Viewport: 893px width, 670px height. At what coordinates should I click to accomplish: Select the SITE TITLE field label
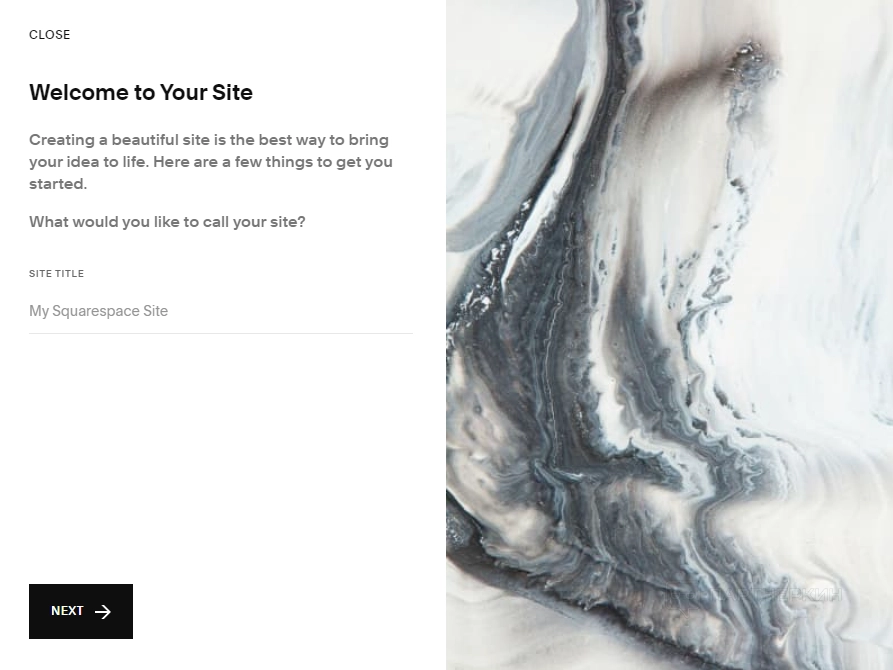56,273
